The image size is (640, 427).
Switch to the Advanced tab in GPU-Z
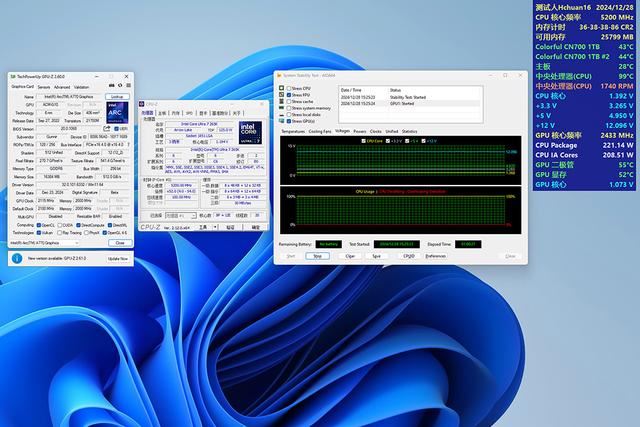tap(62, 87)
